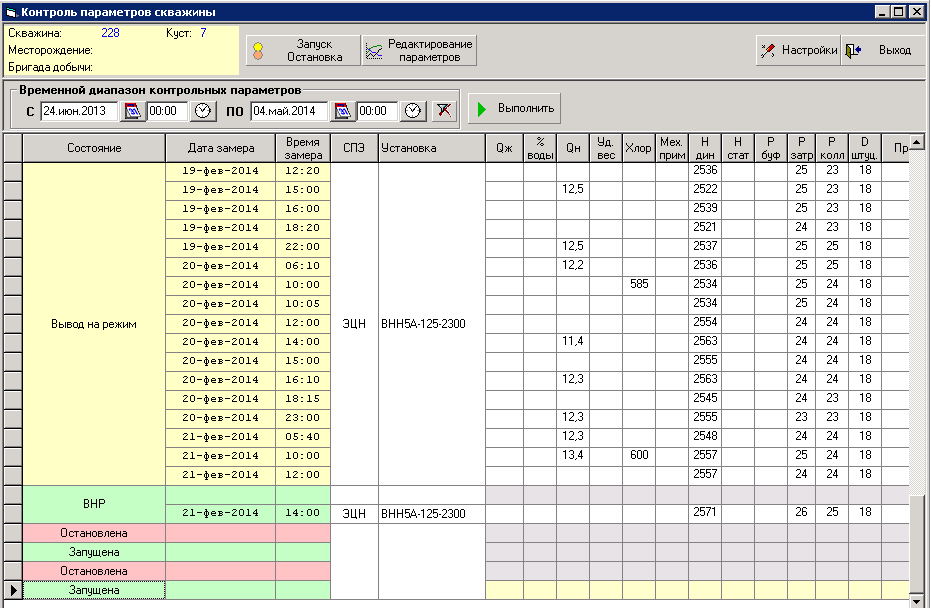This screenshot has width=932, height=610.
Task: Click the Время замера column header
Action: click(303, 148)
